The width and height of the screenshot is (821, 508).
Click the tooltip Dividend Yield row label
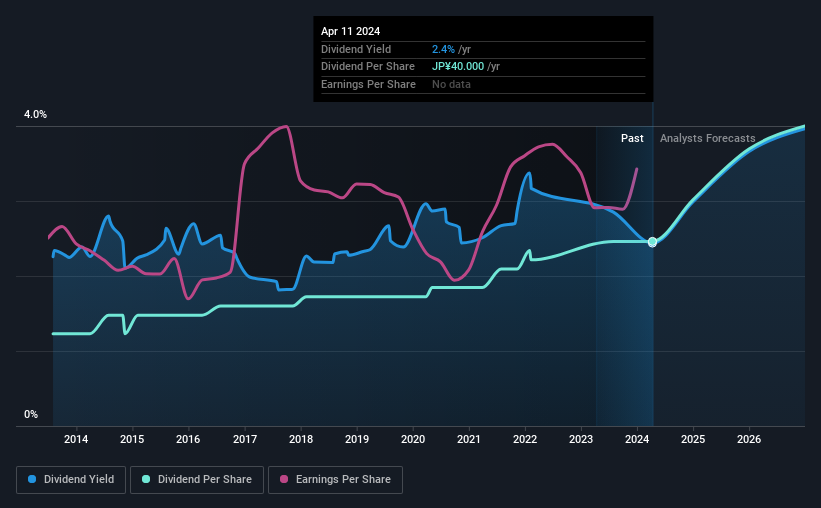(356, 49)
